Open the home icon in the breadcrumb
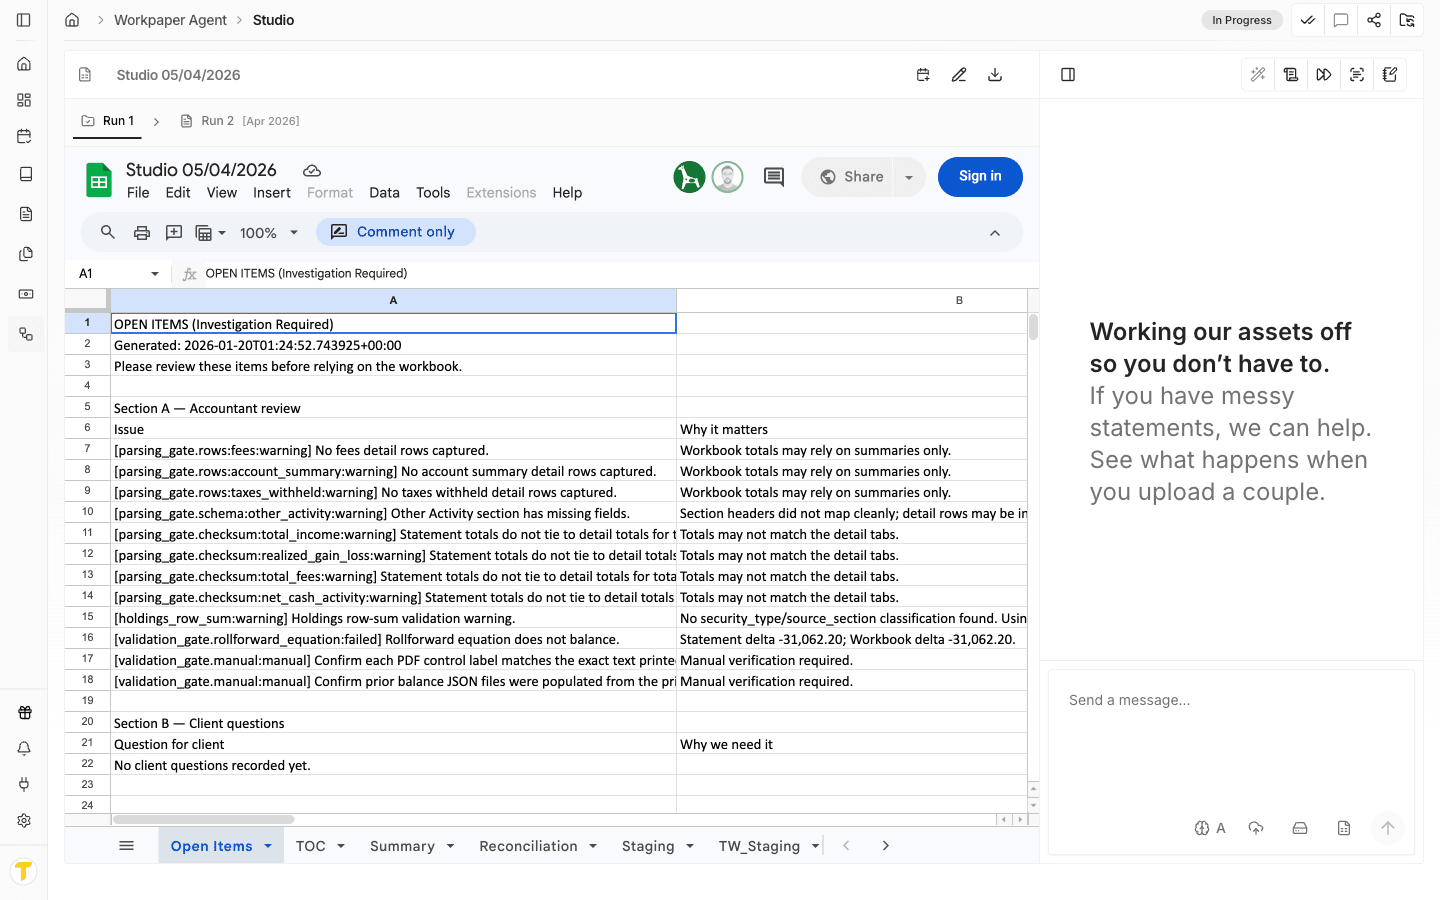This screenshot has width=1440, height=900. tap(72, 20)
